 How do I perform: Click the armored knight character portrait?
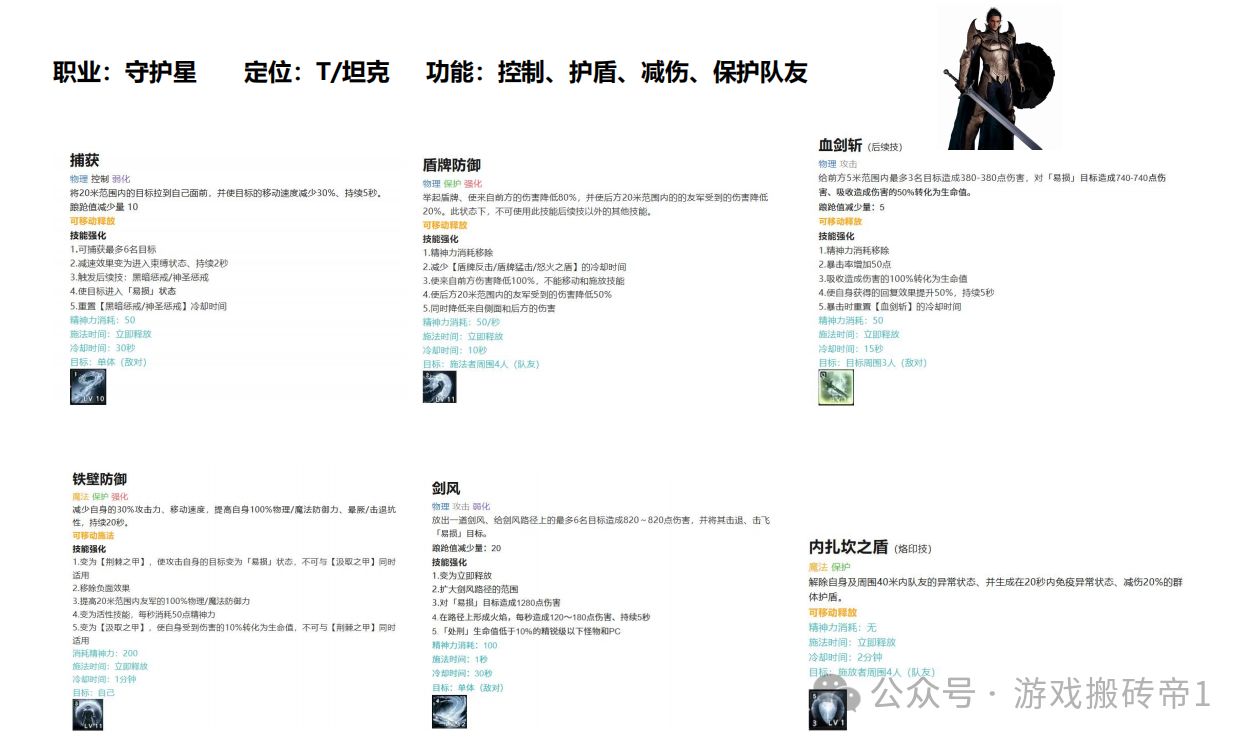(1003, 78)
